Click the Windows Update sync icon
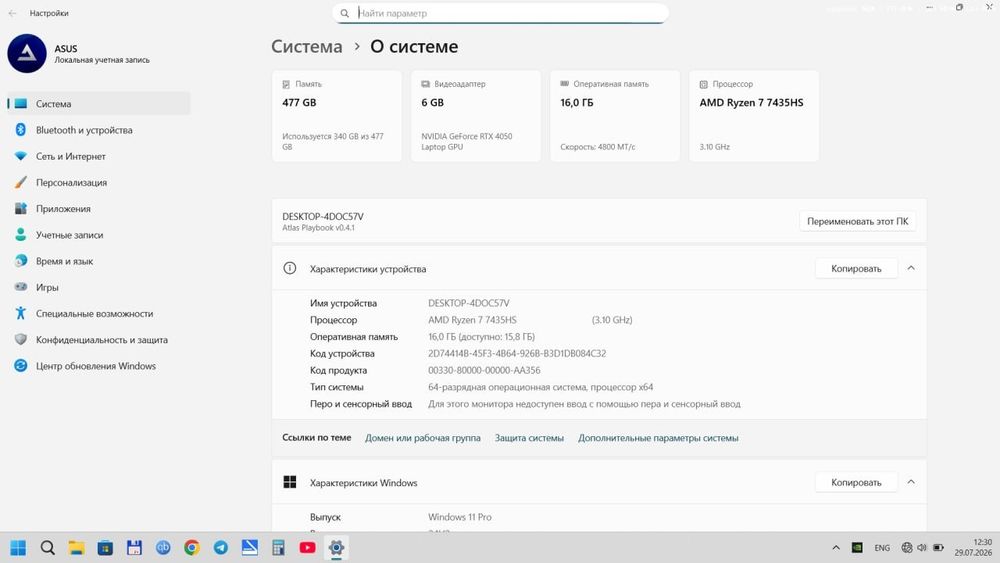The height and width of the screenshot is (563, 1000). pyautogui.click(x=20, y=366)
